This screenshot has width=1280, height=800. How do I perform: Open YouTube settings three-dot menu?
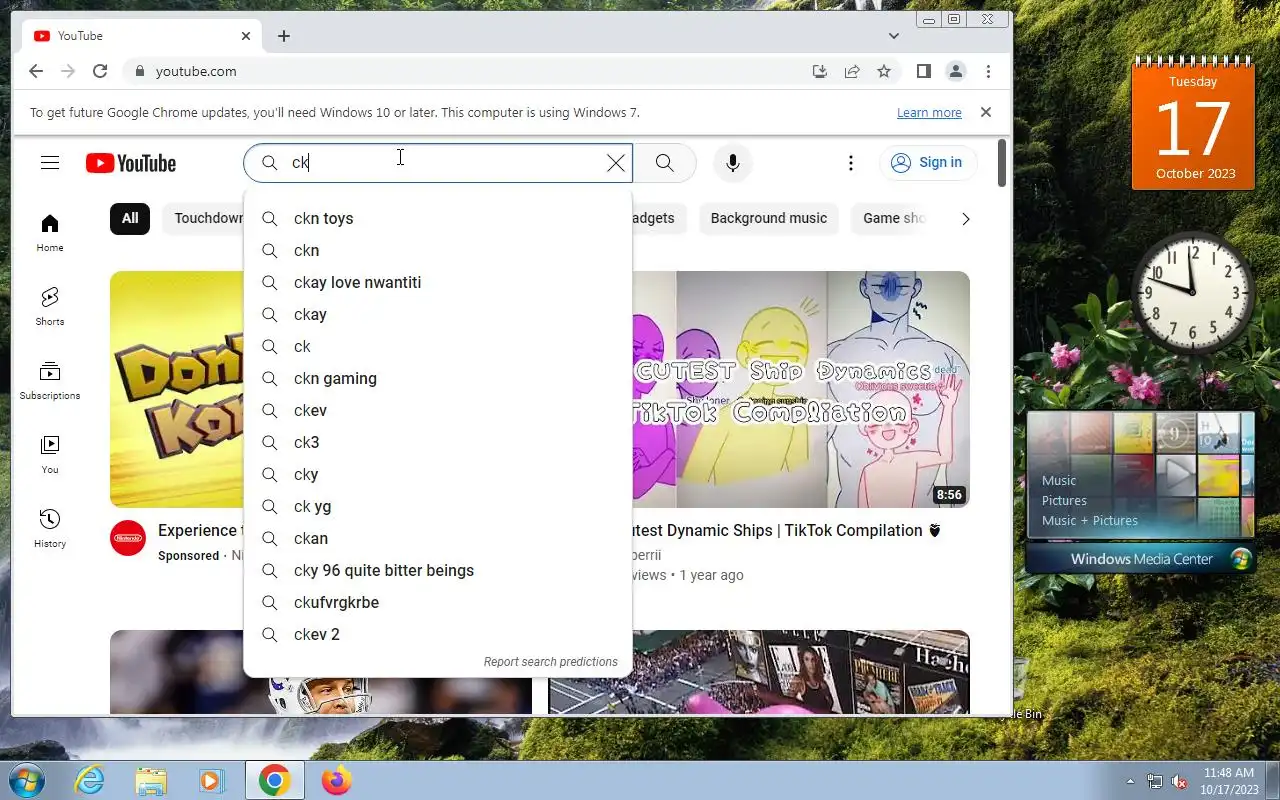tap(851, 163)
